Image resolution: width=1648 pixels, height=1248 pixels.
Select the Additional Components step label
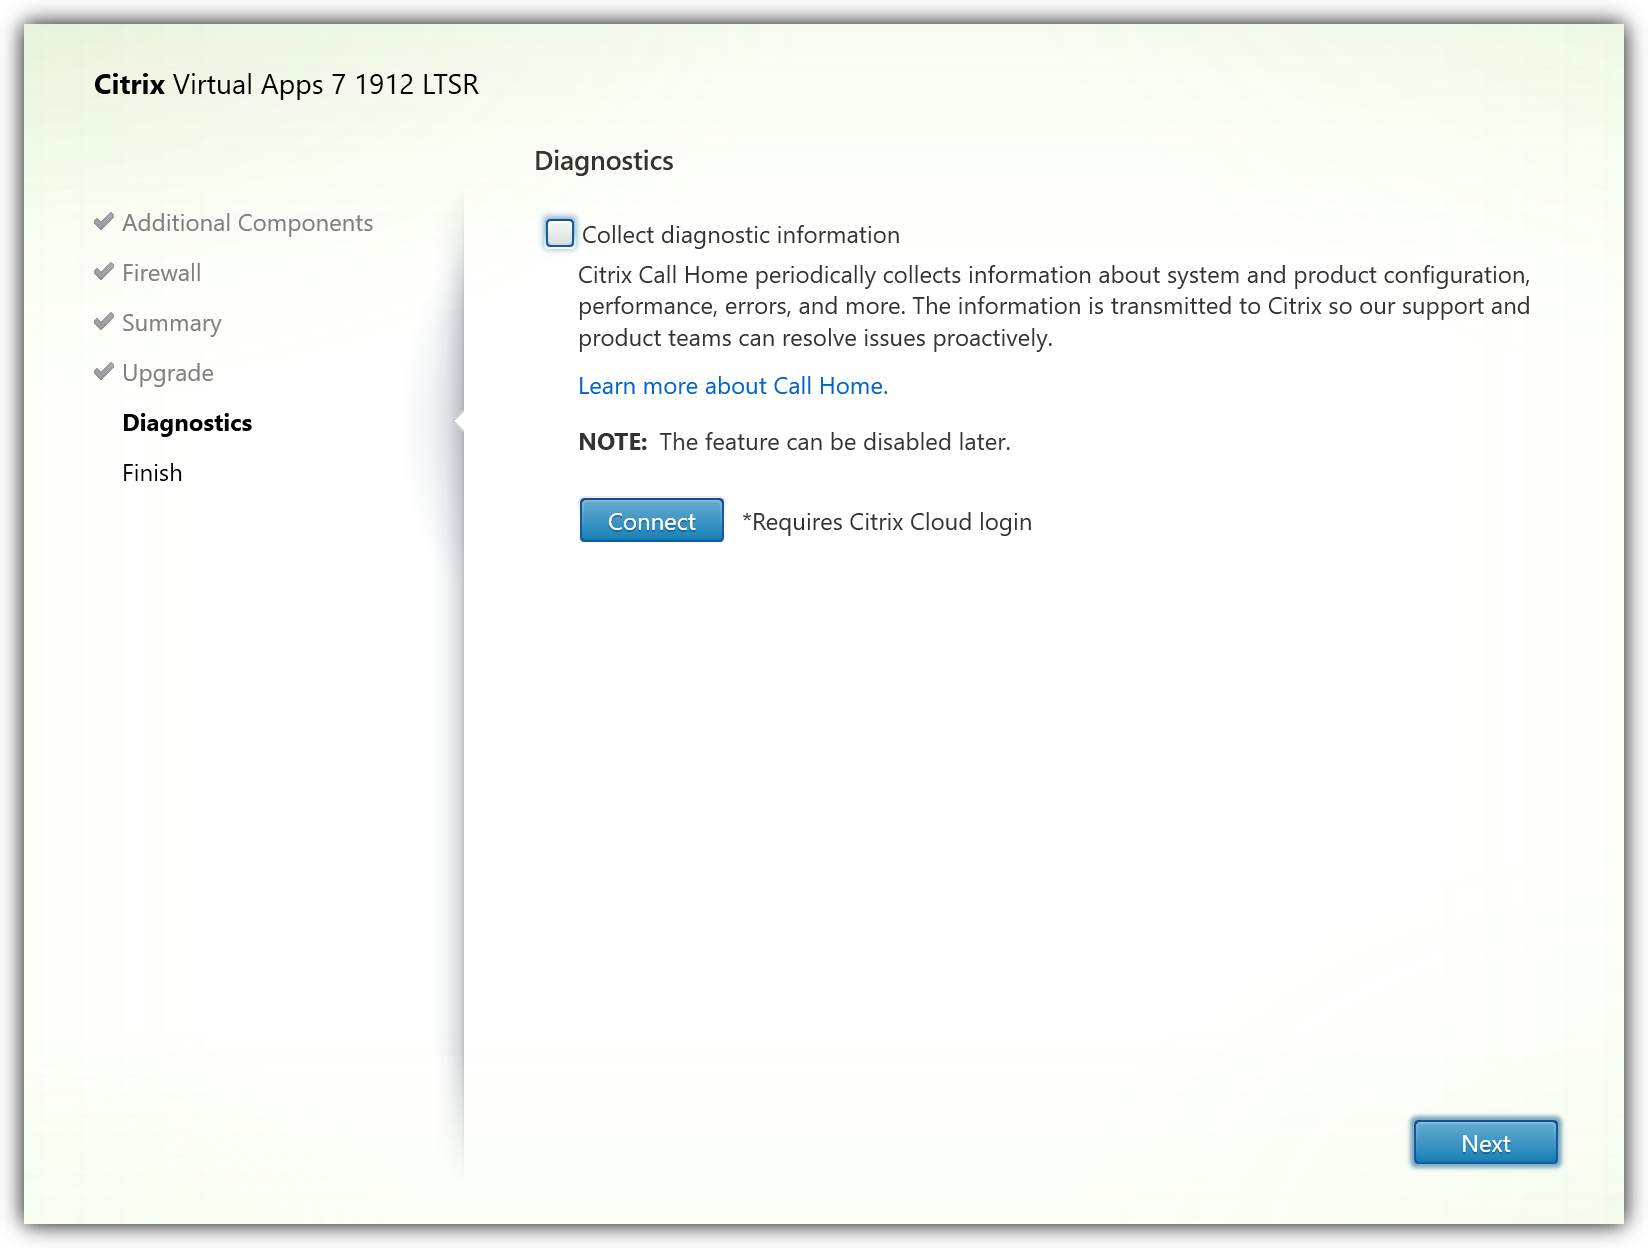[247, 223]
